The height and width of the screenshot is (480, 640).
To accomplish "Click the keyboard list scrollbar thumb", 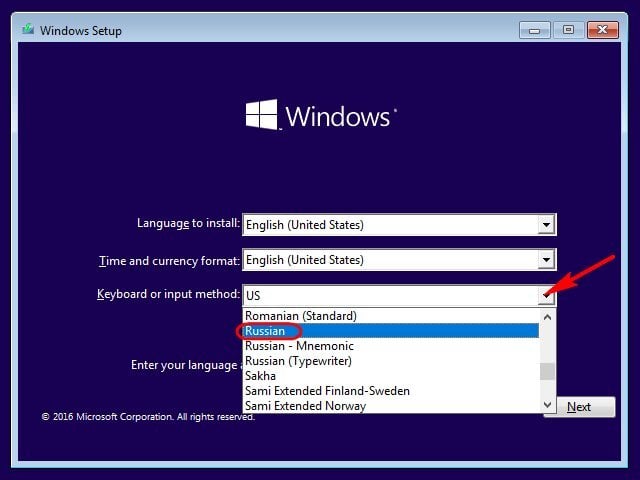I will (547, 371).
